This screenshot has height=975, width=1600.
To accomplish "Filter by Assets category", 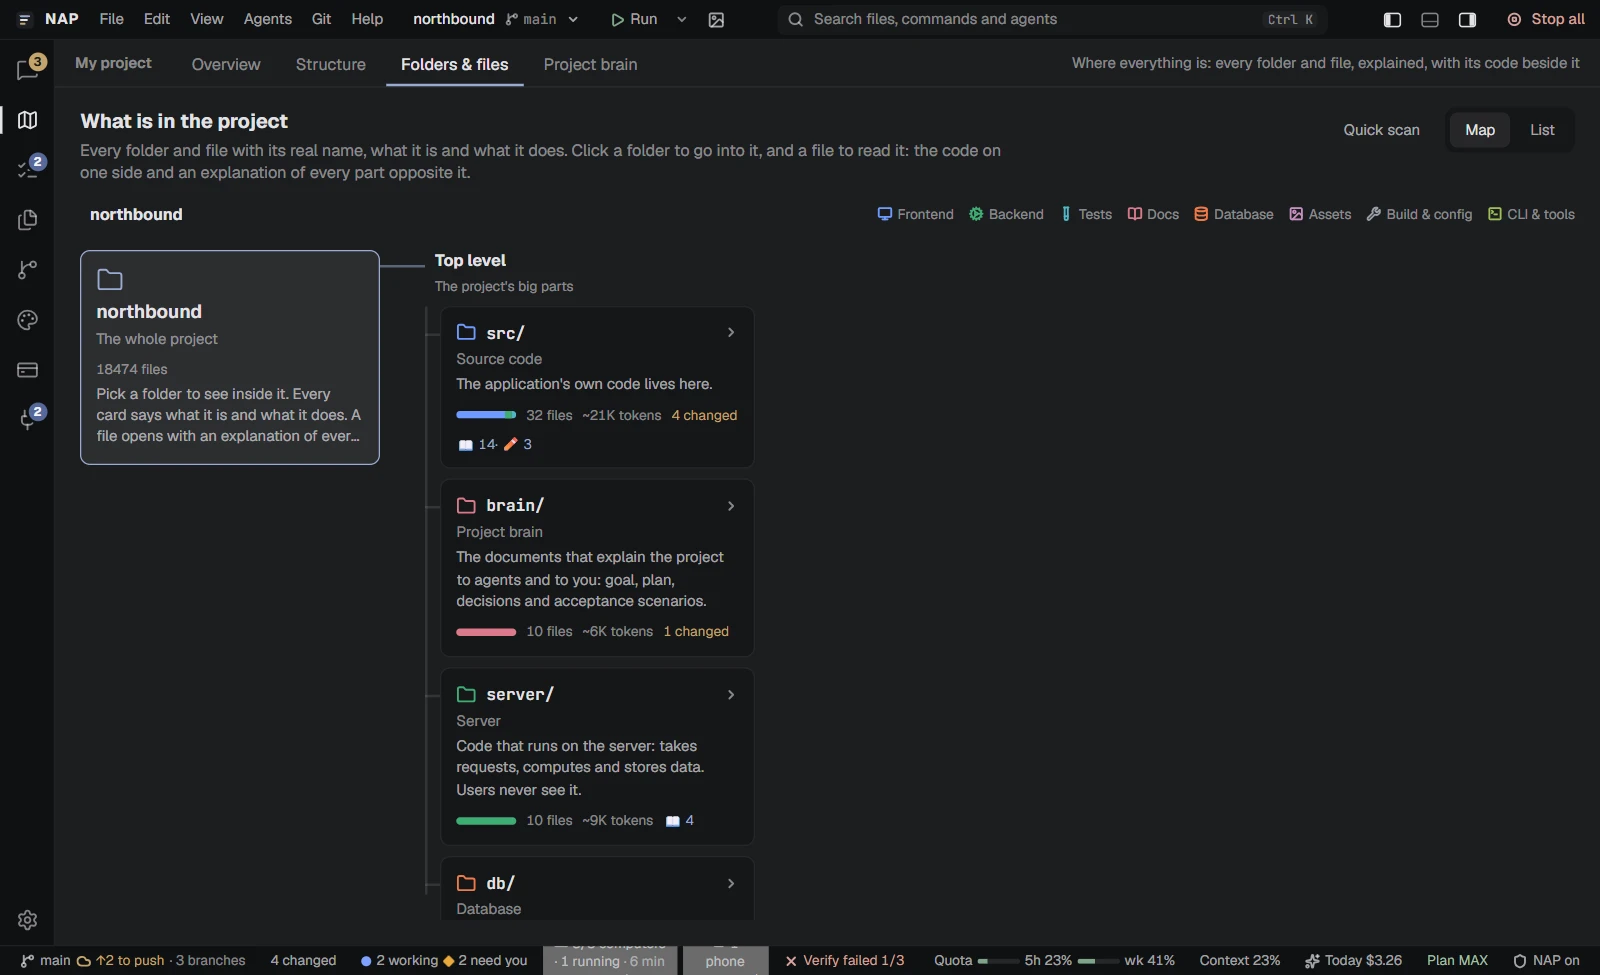I will [1320, 214].
